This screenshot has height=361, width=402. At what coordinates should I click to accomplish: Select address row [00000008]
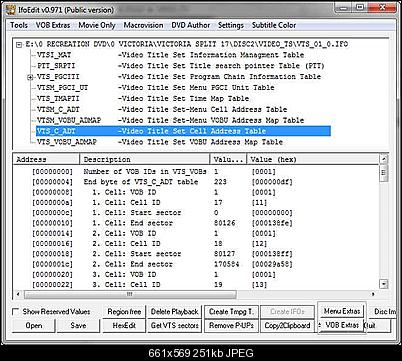[x=196, y=192]
